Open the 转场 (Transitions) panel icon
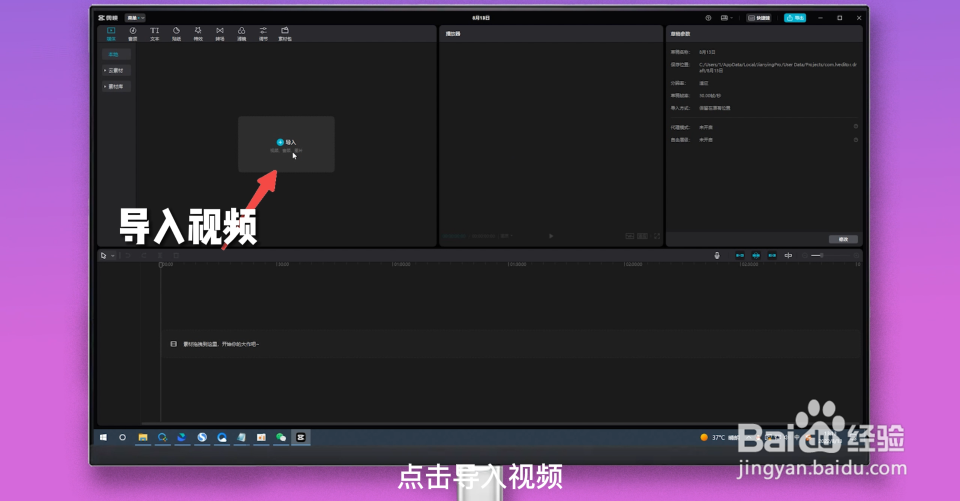960x501 pixels. coord(220,31)
